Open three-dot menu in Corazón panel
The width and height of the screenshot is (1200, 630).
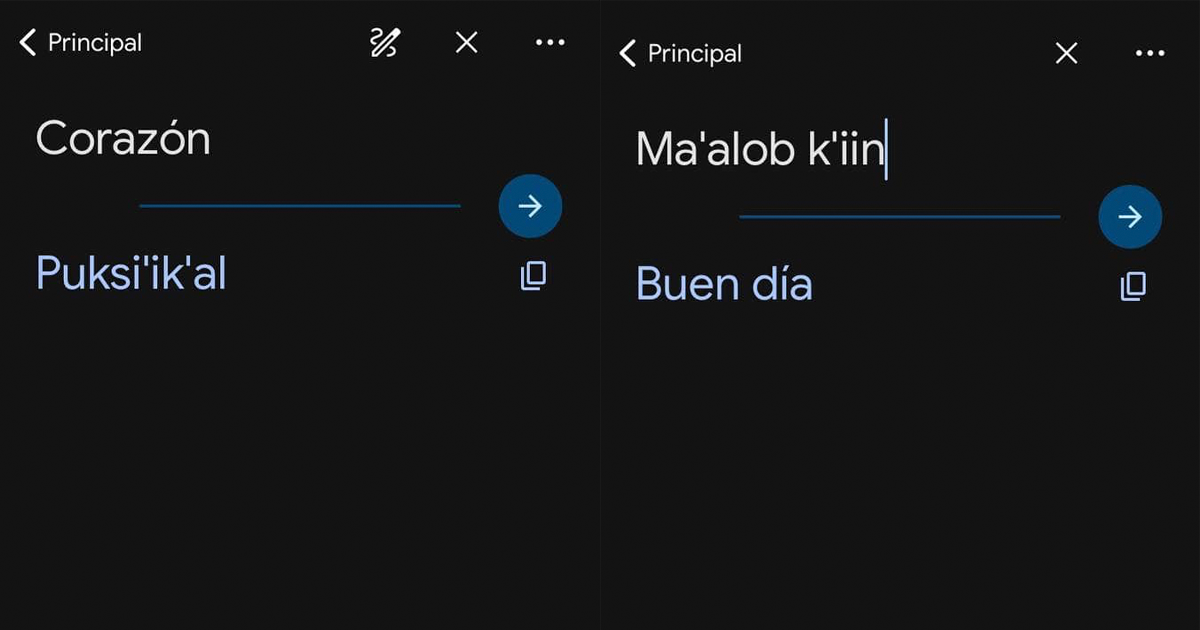pyautogui.click(x=550, y=43)
